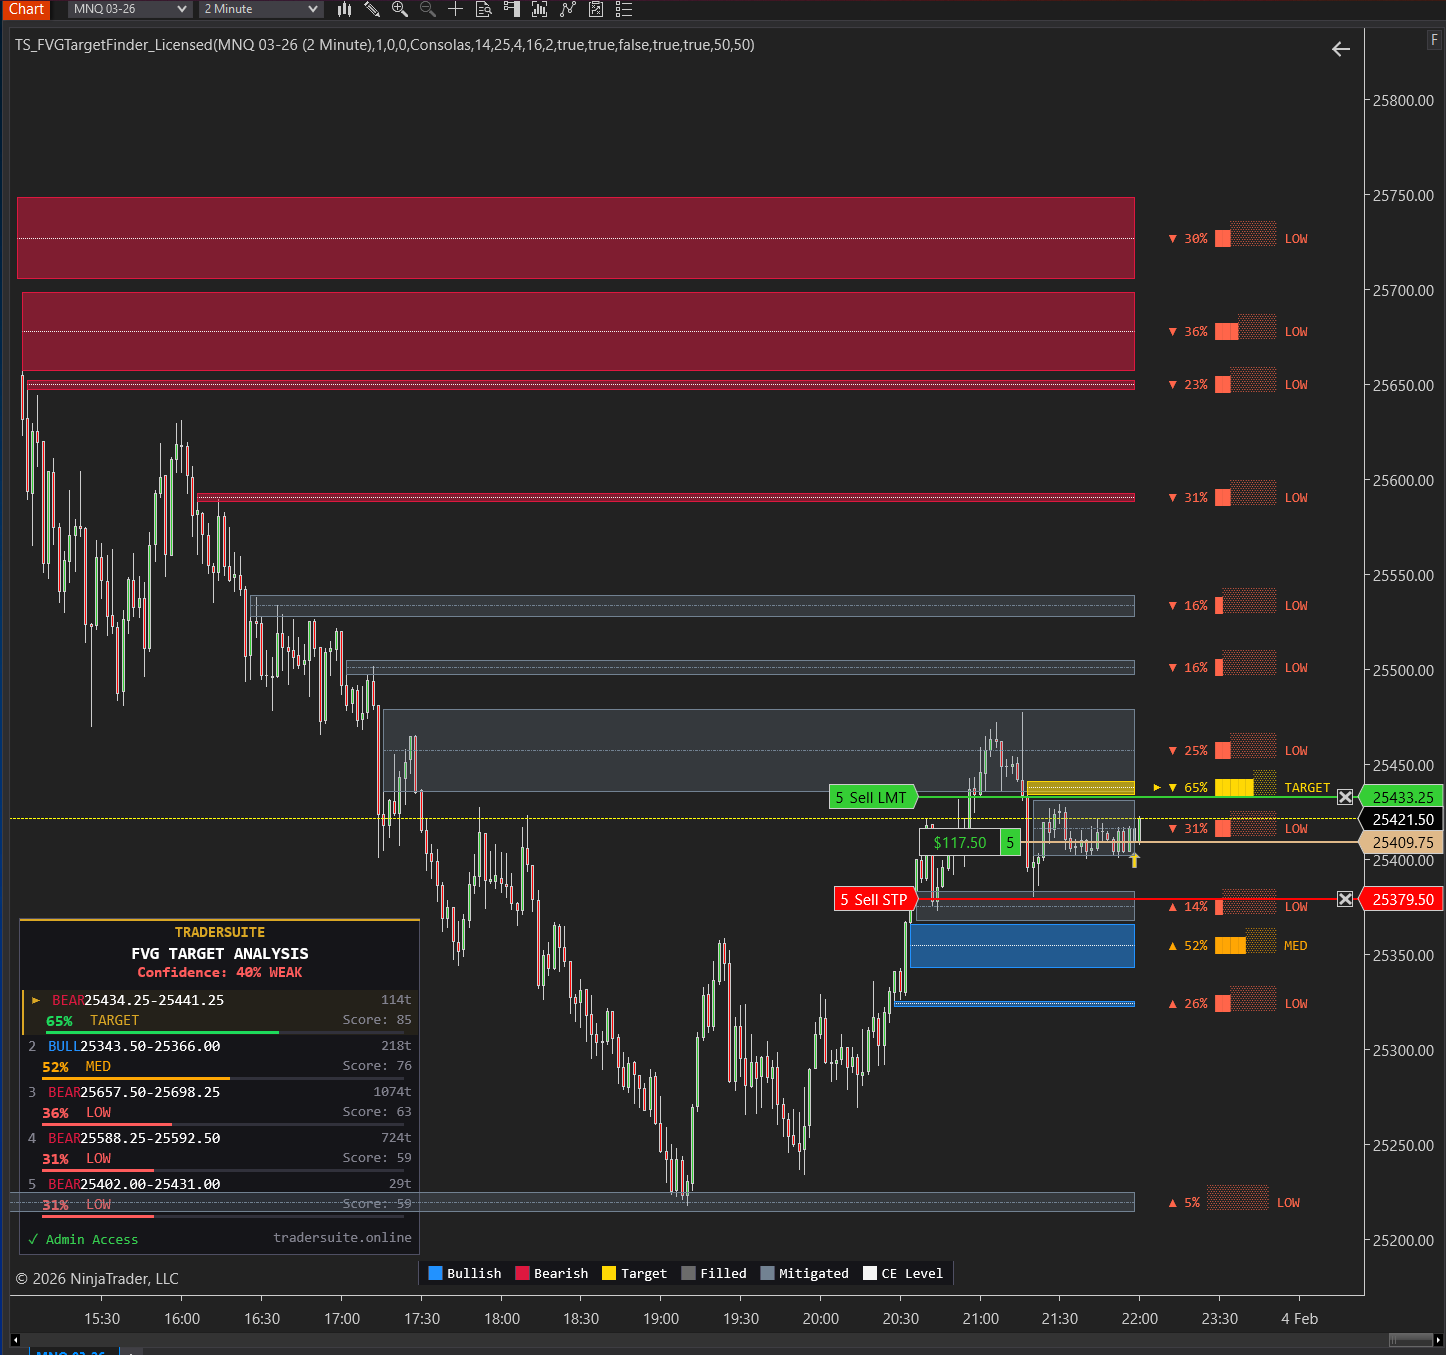Image resolution: width=1446 pixels, height=1355 pixels.
Task: Click the 52% MED probability label on chart
Action: (x=1238, y=945)
